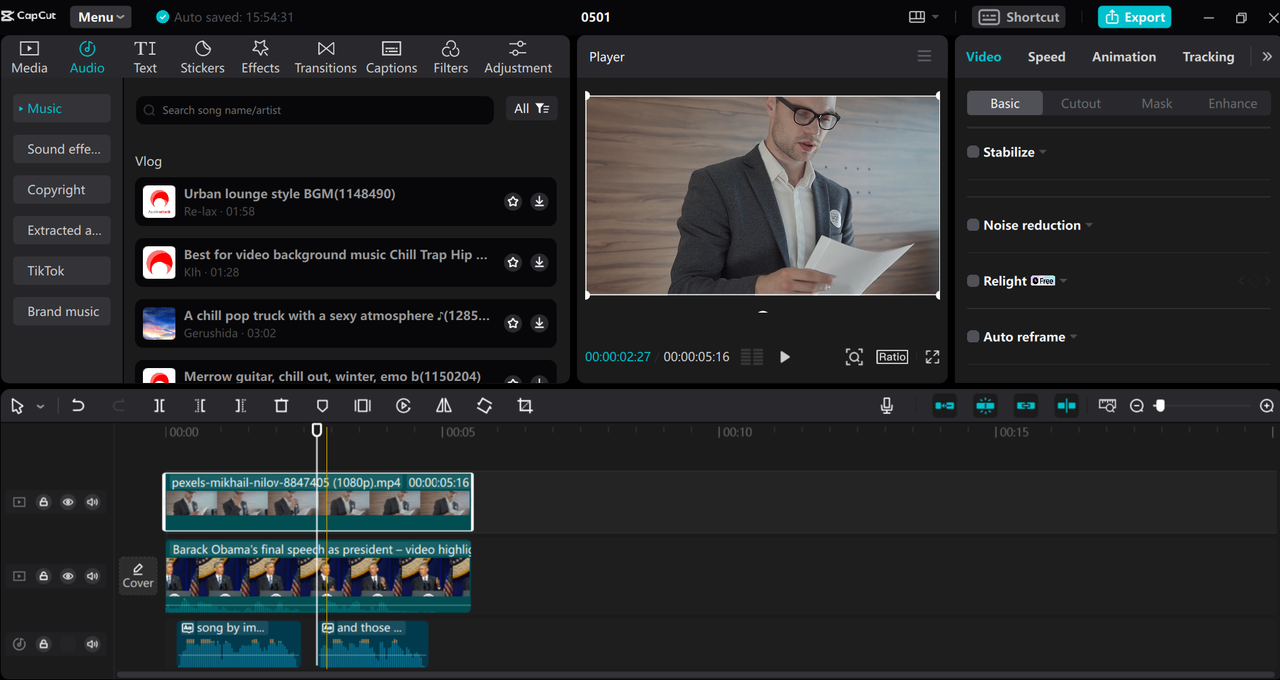
Task: Open the Speed tab
Action: 1046,57
